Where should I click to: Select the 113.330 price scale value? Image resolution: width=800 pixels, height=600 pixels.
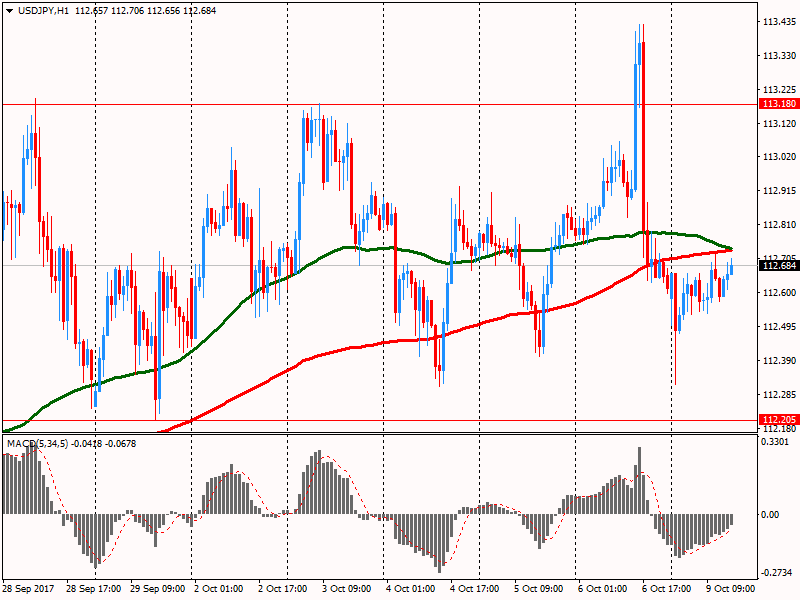(x=780, y=56)
